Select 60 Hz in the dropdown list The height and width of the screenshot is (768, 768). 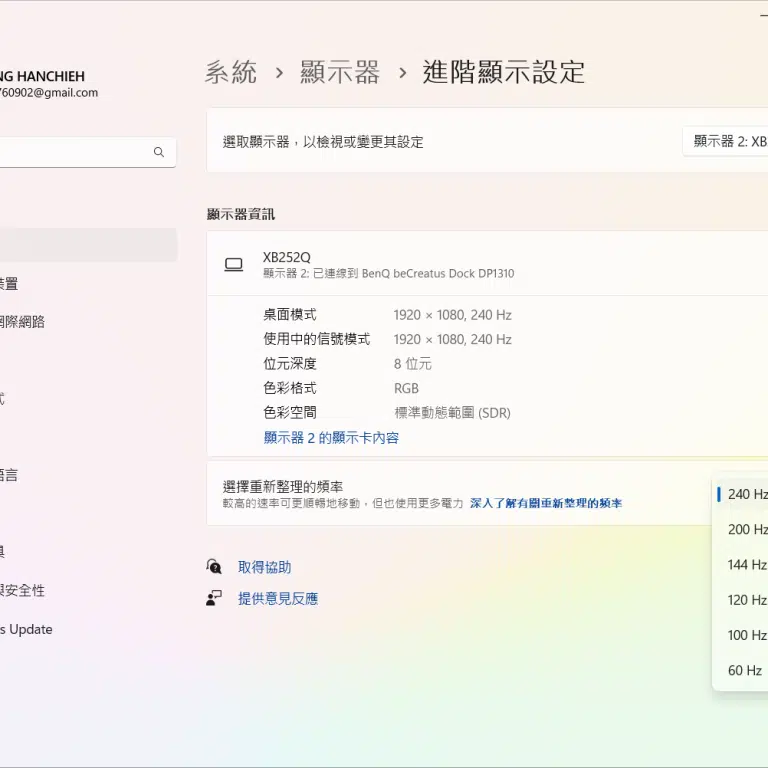click(744, 670)
